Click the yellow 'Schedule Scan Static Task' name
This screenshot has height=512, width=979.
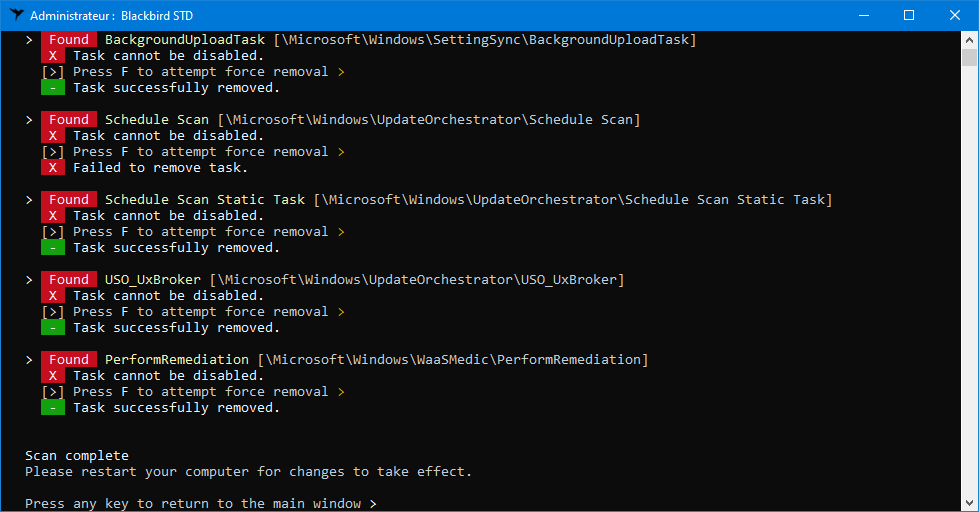tap(205, 199)
